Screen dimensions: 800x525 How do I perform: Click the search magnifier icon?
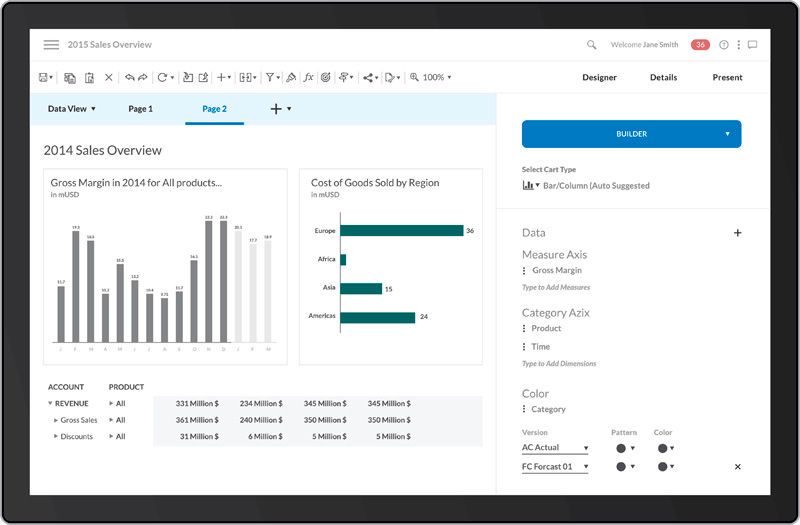click(592, 45)
